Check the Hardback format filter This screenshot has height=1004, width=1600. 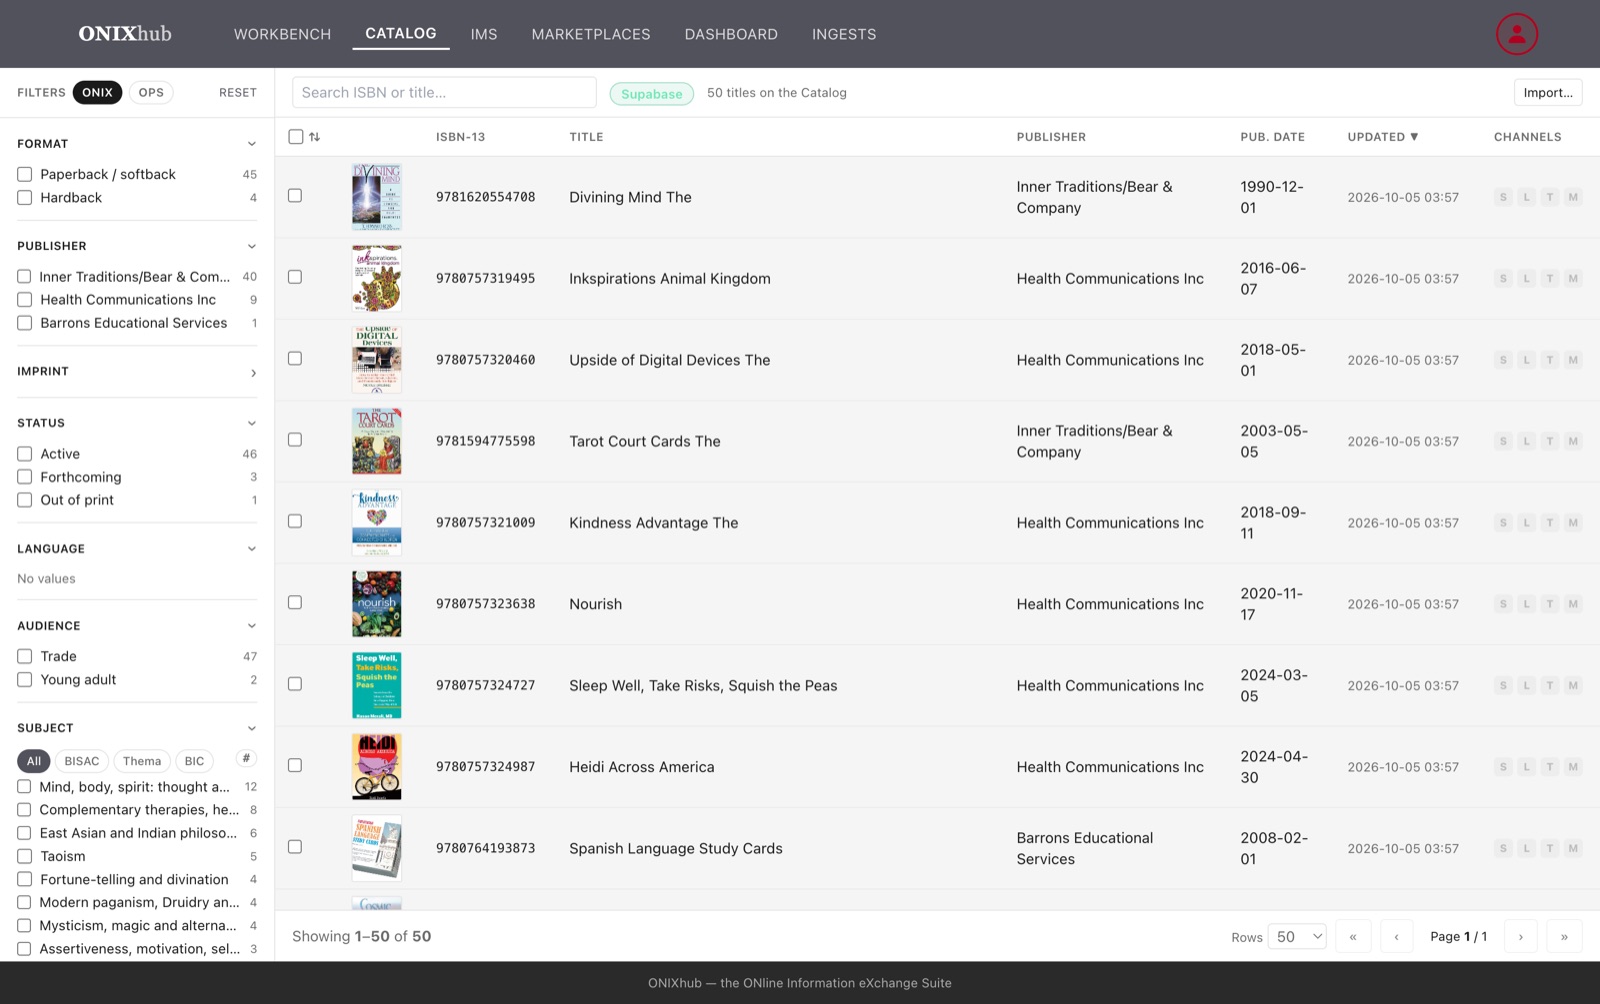(25, 198)
